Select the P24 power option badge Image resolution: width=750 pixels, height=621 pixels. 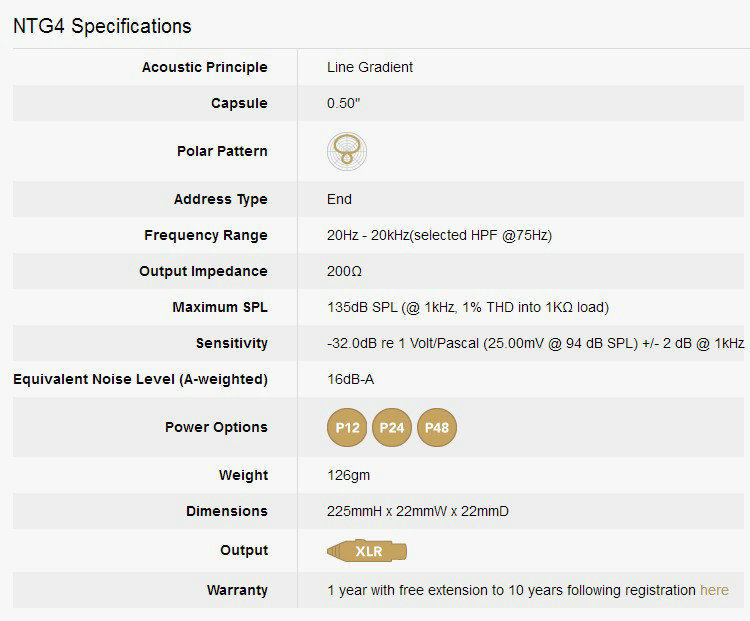click(392, 427)
